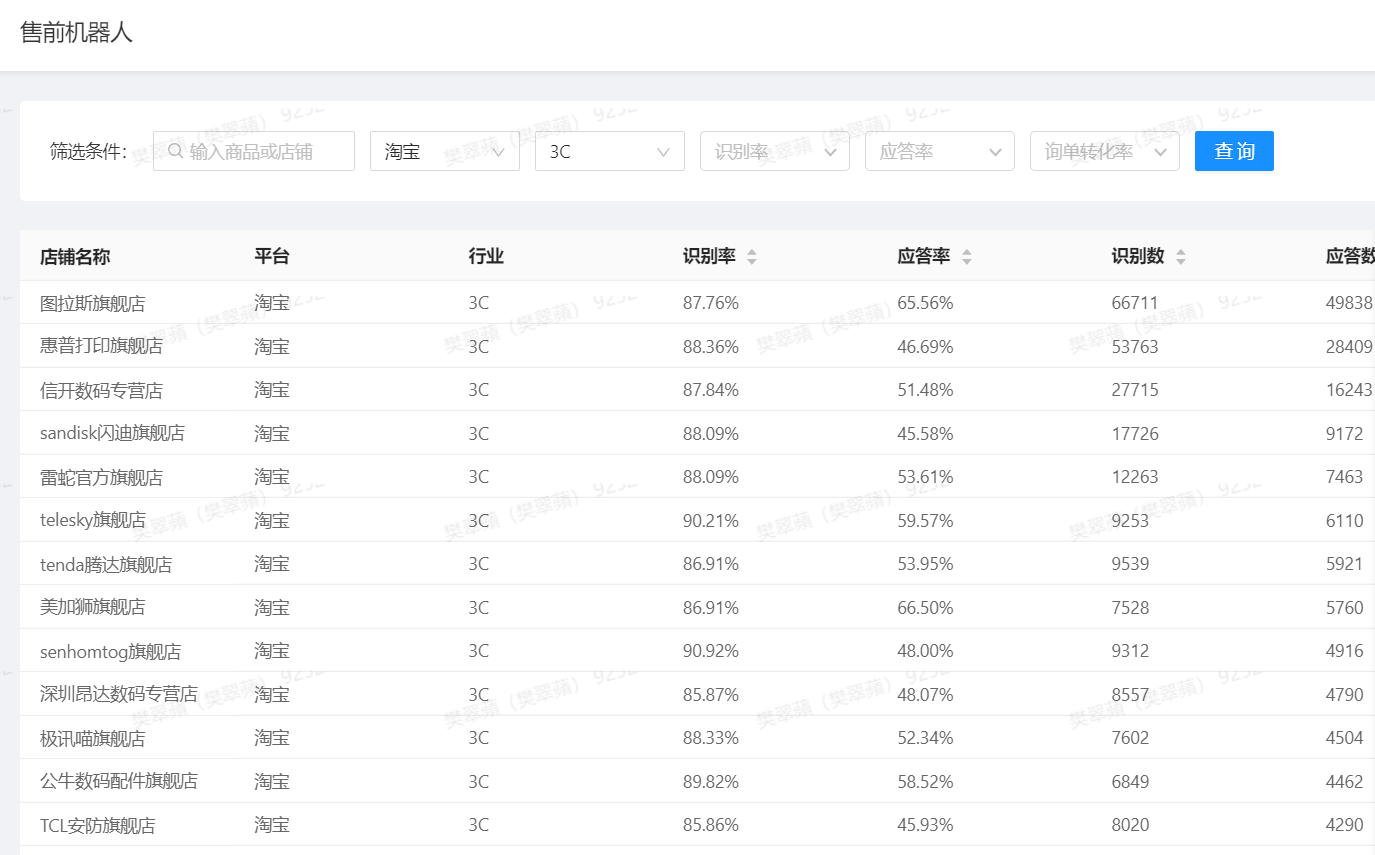Expand the 应答率 filter dropdown
The height and width of the screenshot is (855, 1375).
click(x=940, y=151)
